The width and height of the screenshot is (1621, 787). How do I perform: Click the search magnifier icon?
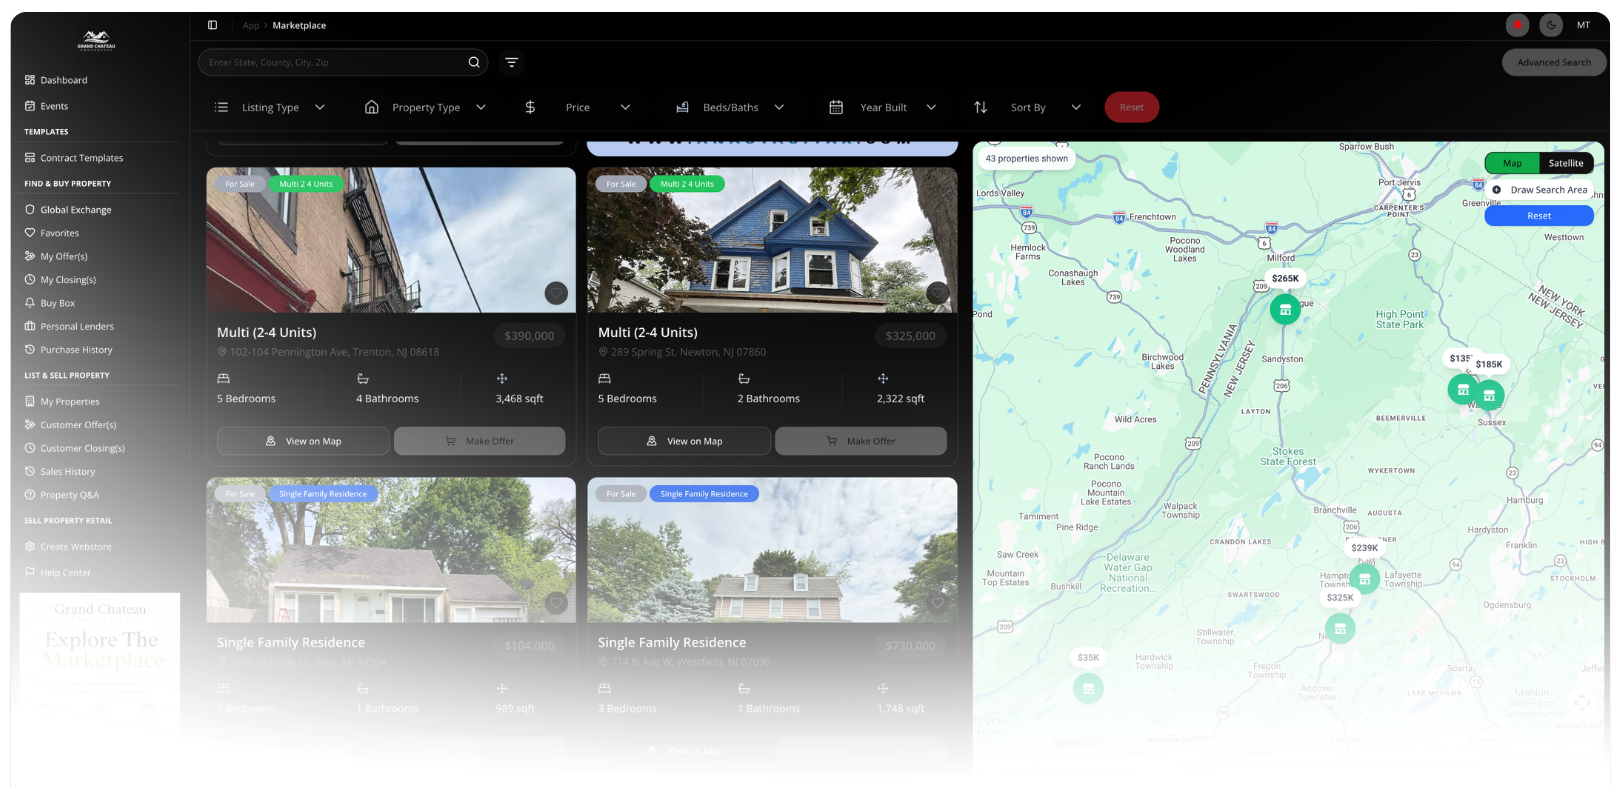coord(474,62)
